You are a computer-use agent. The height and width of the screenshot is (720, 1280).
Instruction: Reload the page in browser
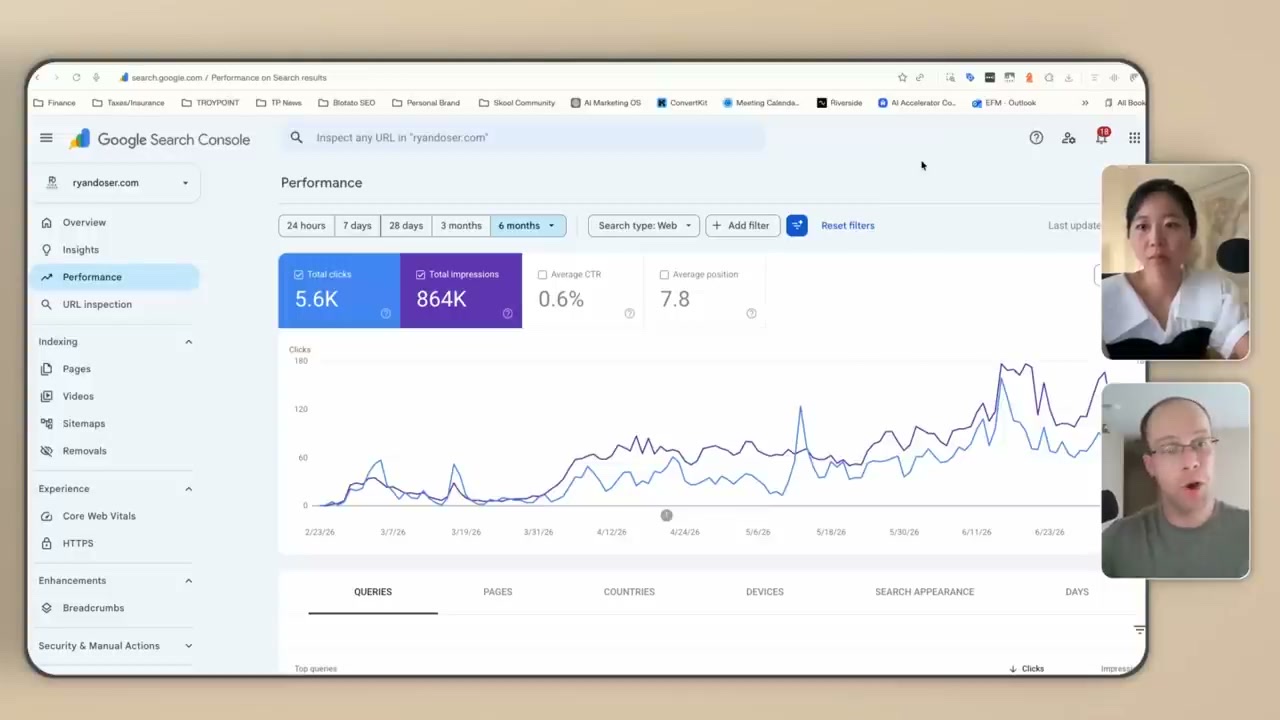[x=76, y=77]
